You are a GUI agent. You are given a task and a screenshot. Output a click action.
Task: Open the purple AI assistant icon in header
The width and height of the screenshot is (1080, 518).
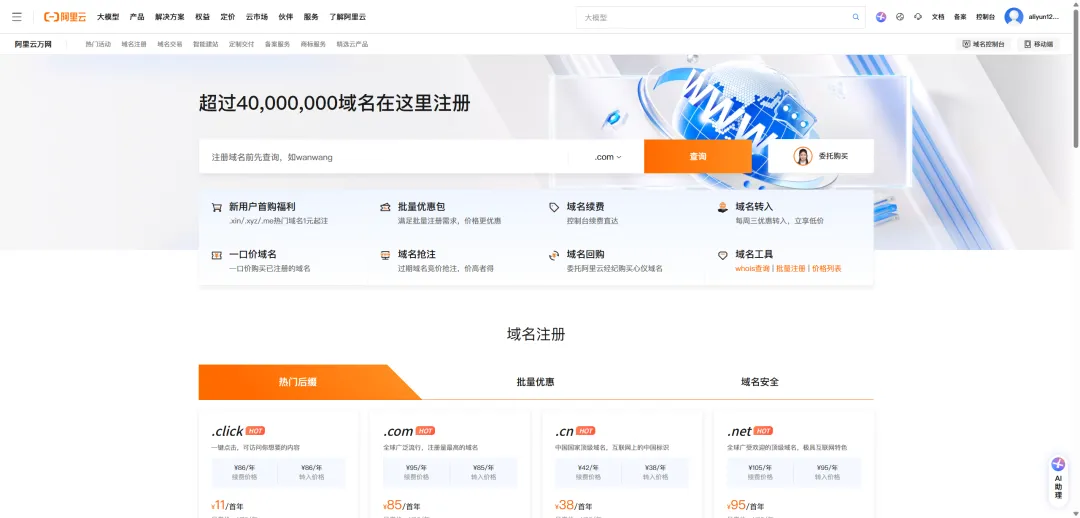point(881,17)
